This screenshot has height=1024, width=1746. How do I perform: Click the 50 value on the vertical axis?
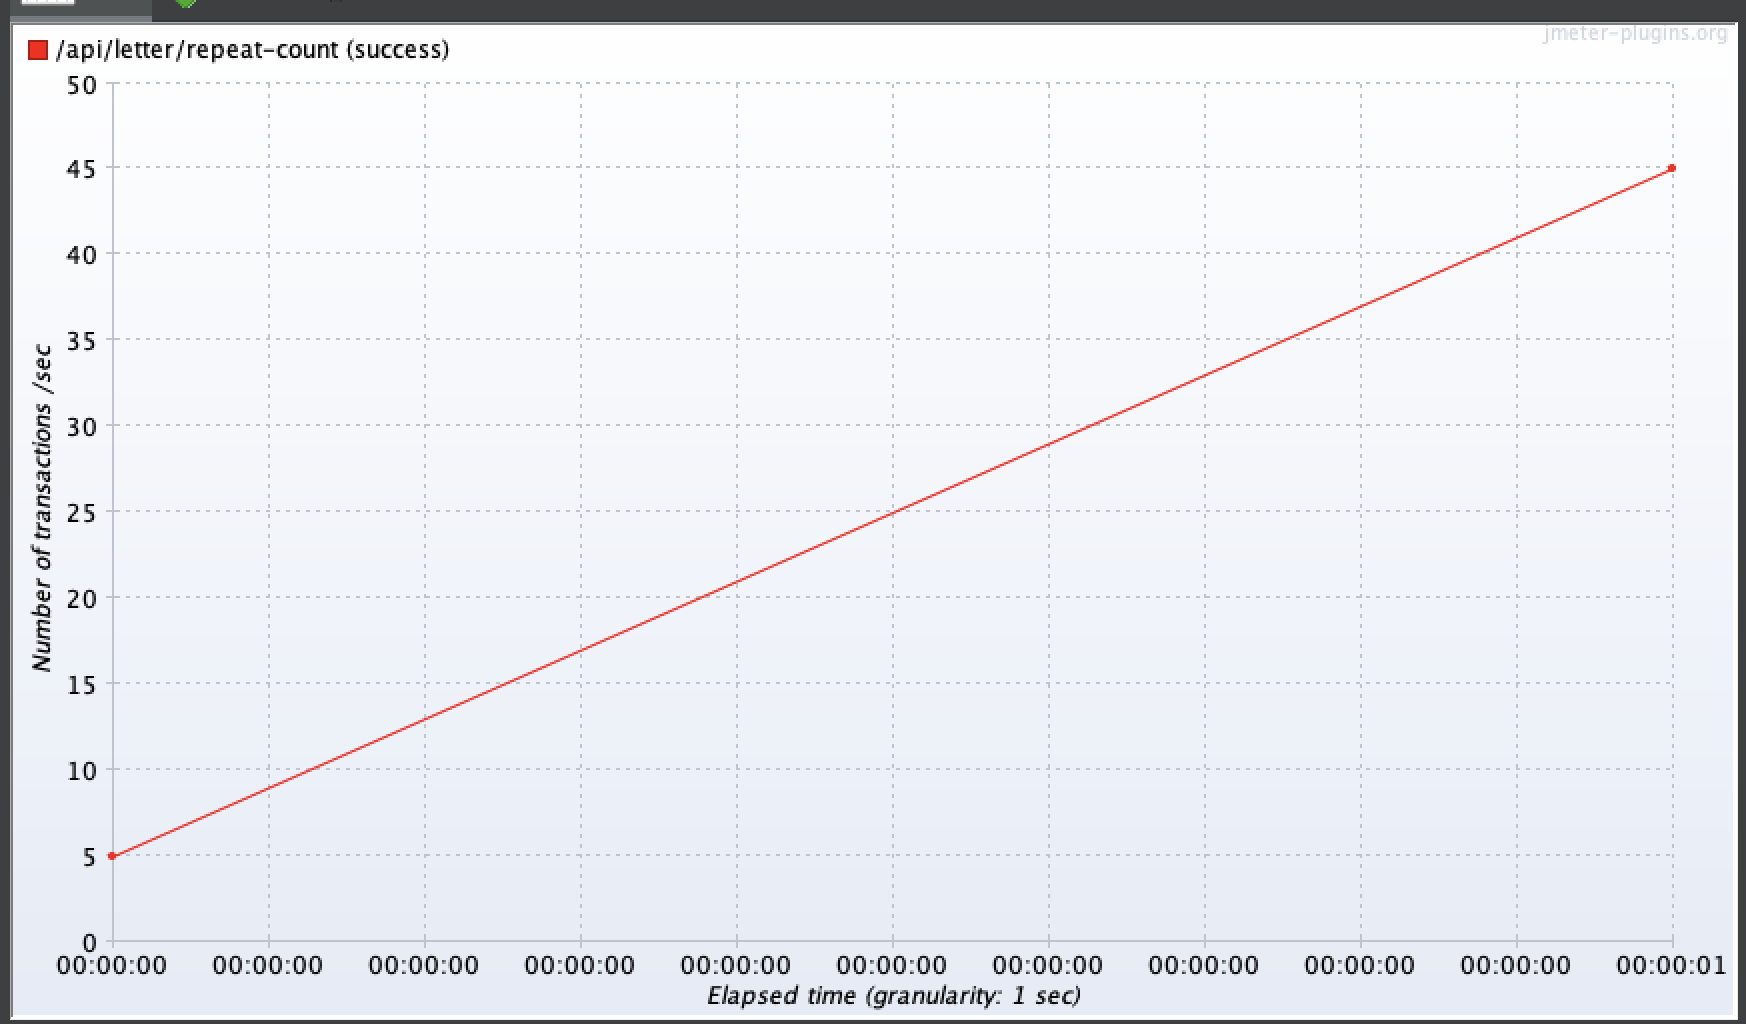point(82,85)
